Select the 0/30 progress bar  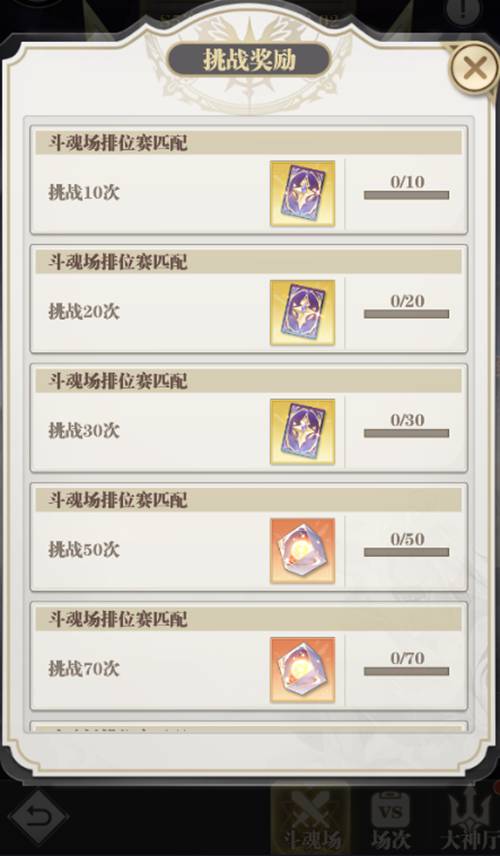(x=407, y=433)
